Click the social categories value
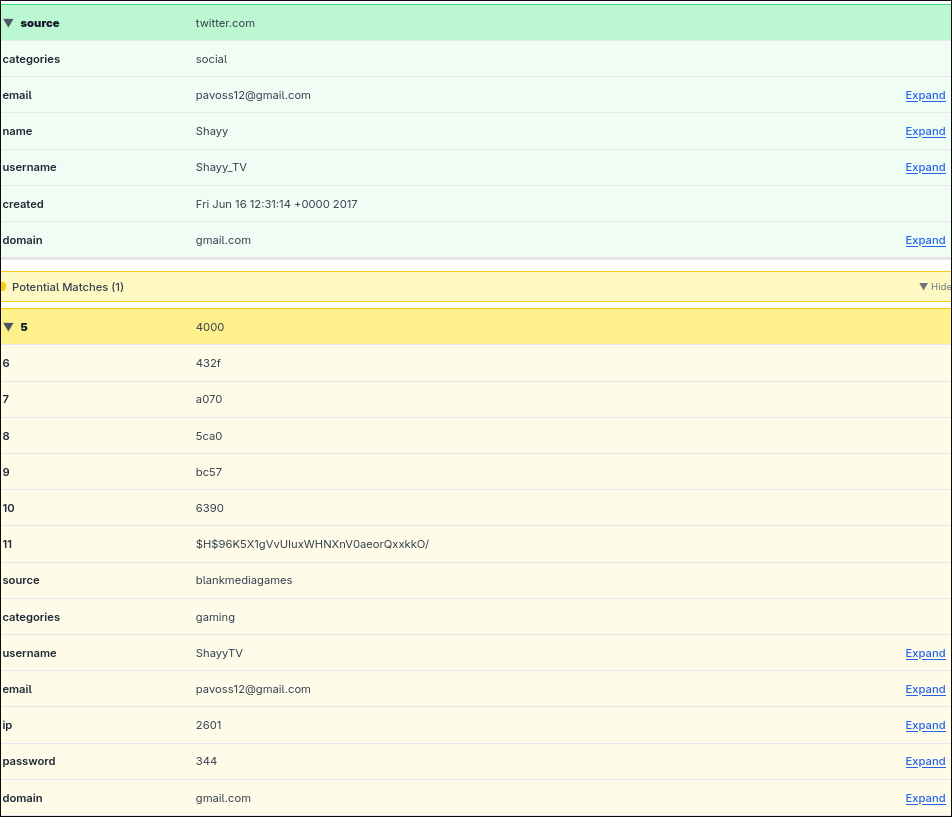 tap(211, 59)
